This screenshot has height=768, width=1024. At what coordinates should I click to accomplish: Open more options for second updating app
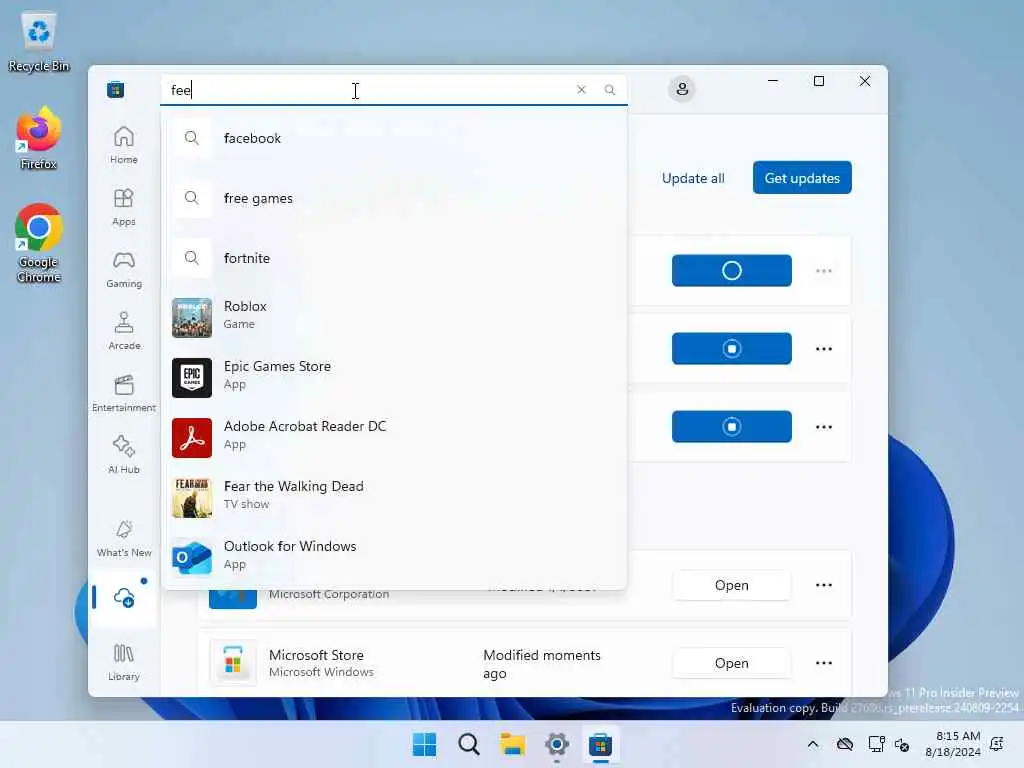tap(824, 349)
